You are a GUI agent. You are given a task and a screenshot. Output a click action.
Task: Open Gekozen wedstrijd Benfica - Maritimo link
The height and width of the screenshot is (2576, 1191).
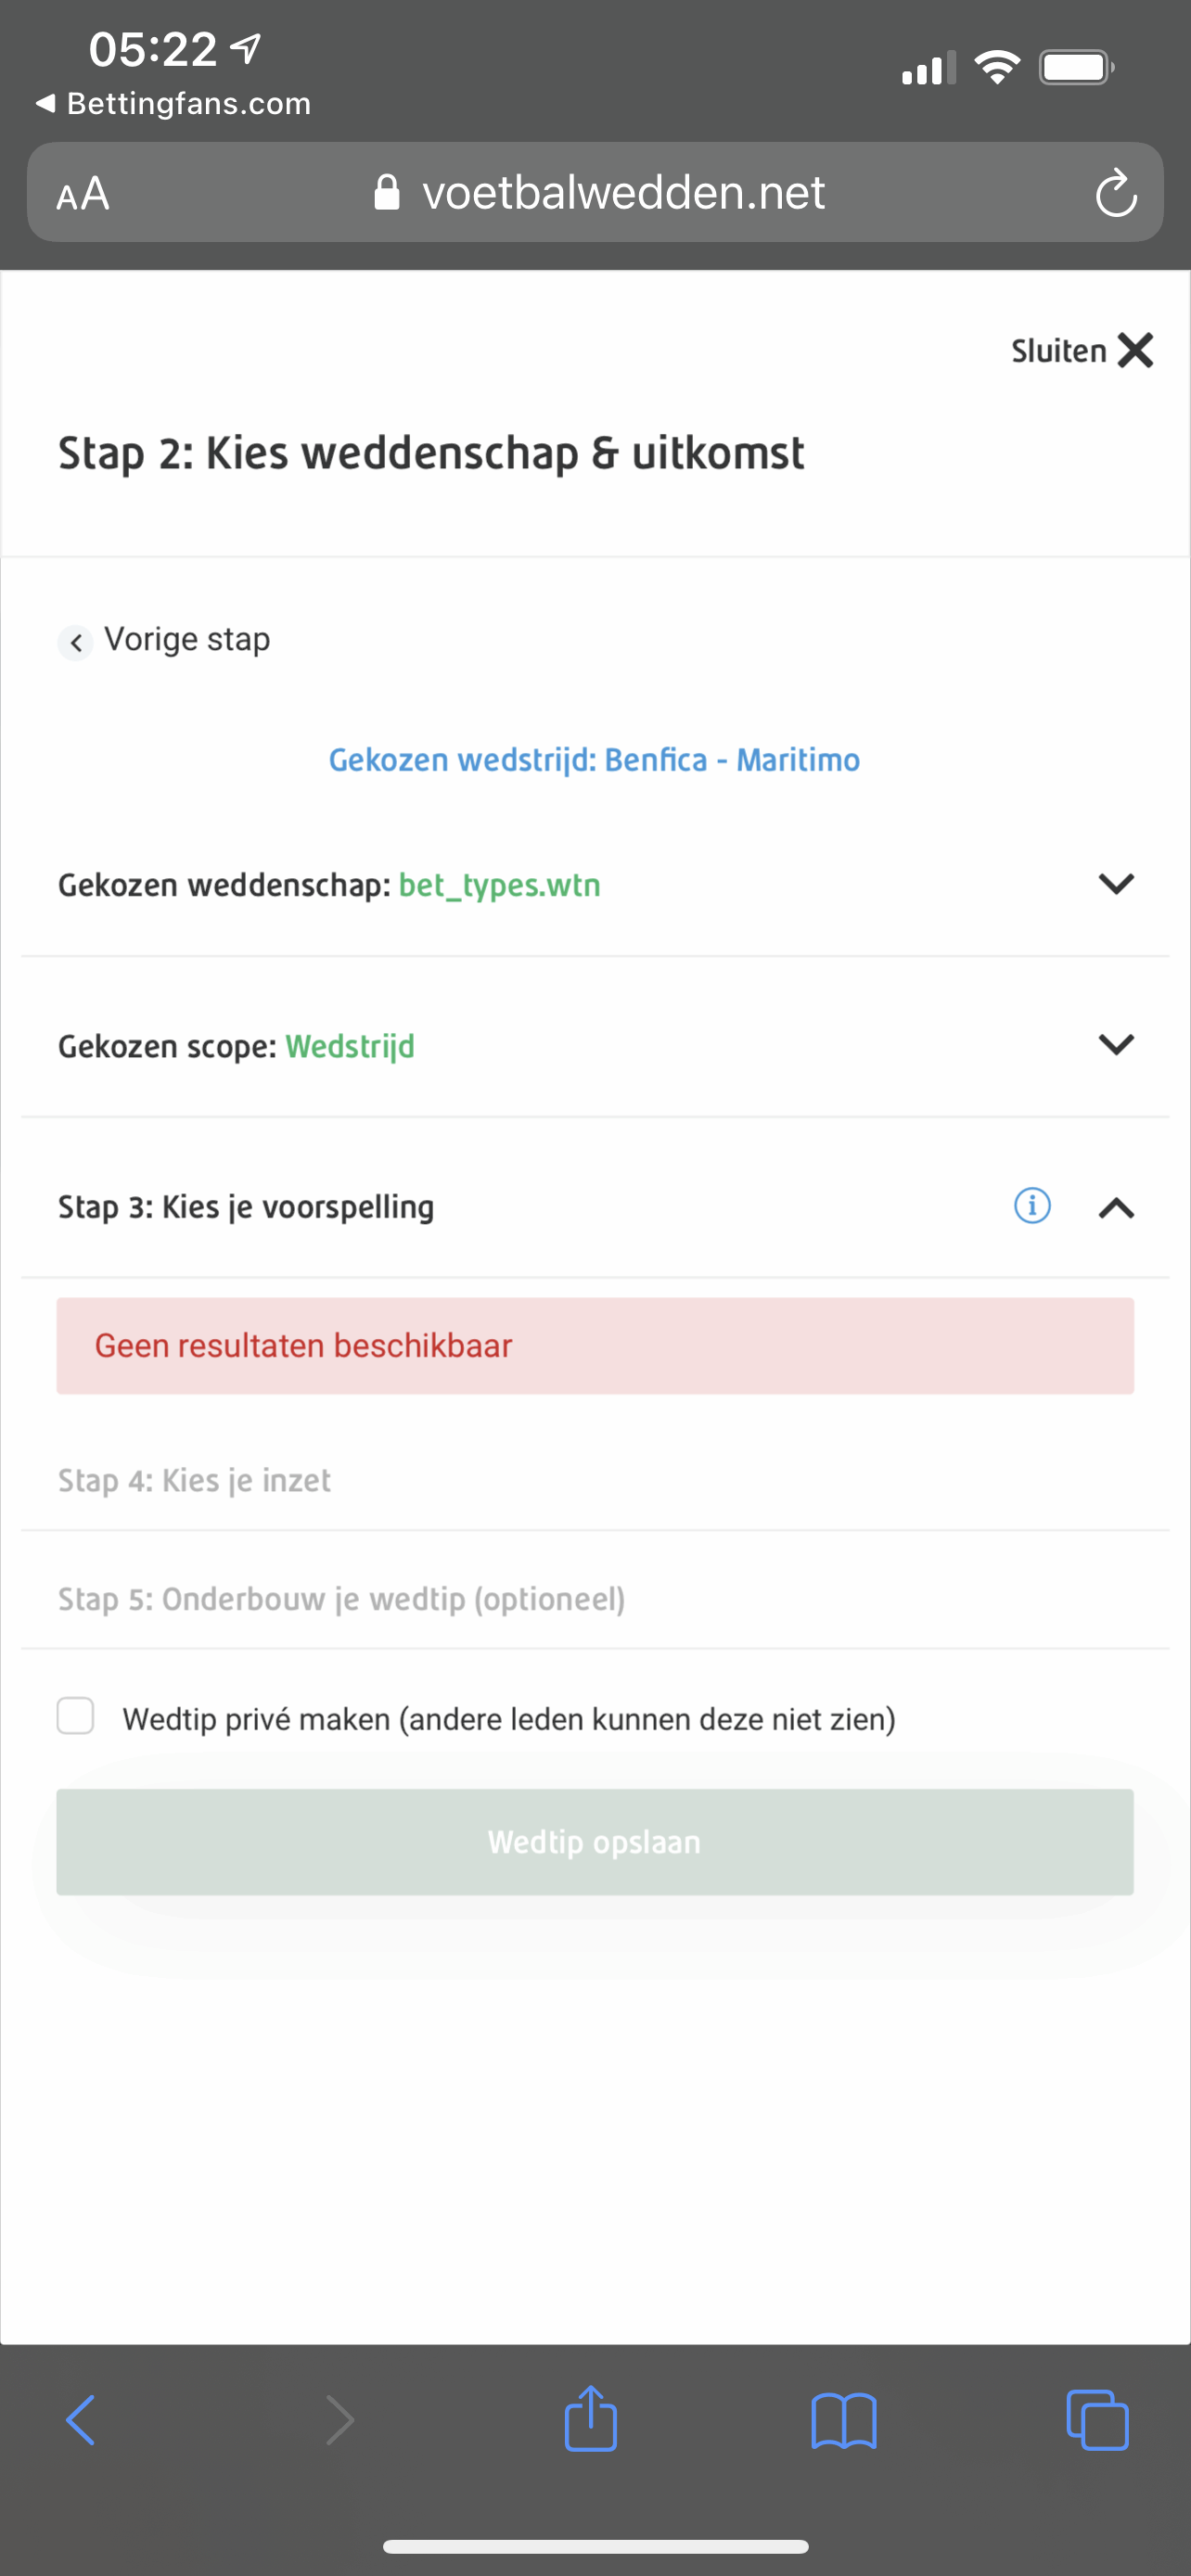click(x=594, y=760)
